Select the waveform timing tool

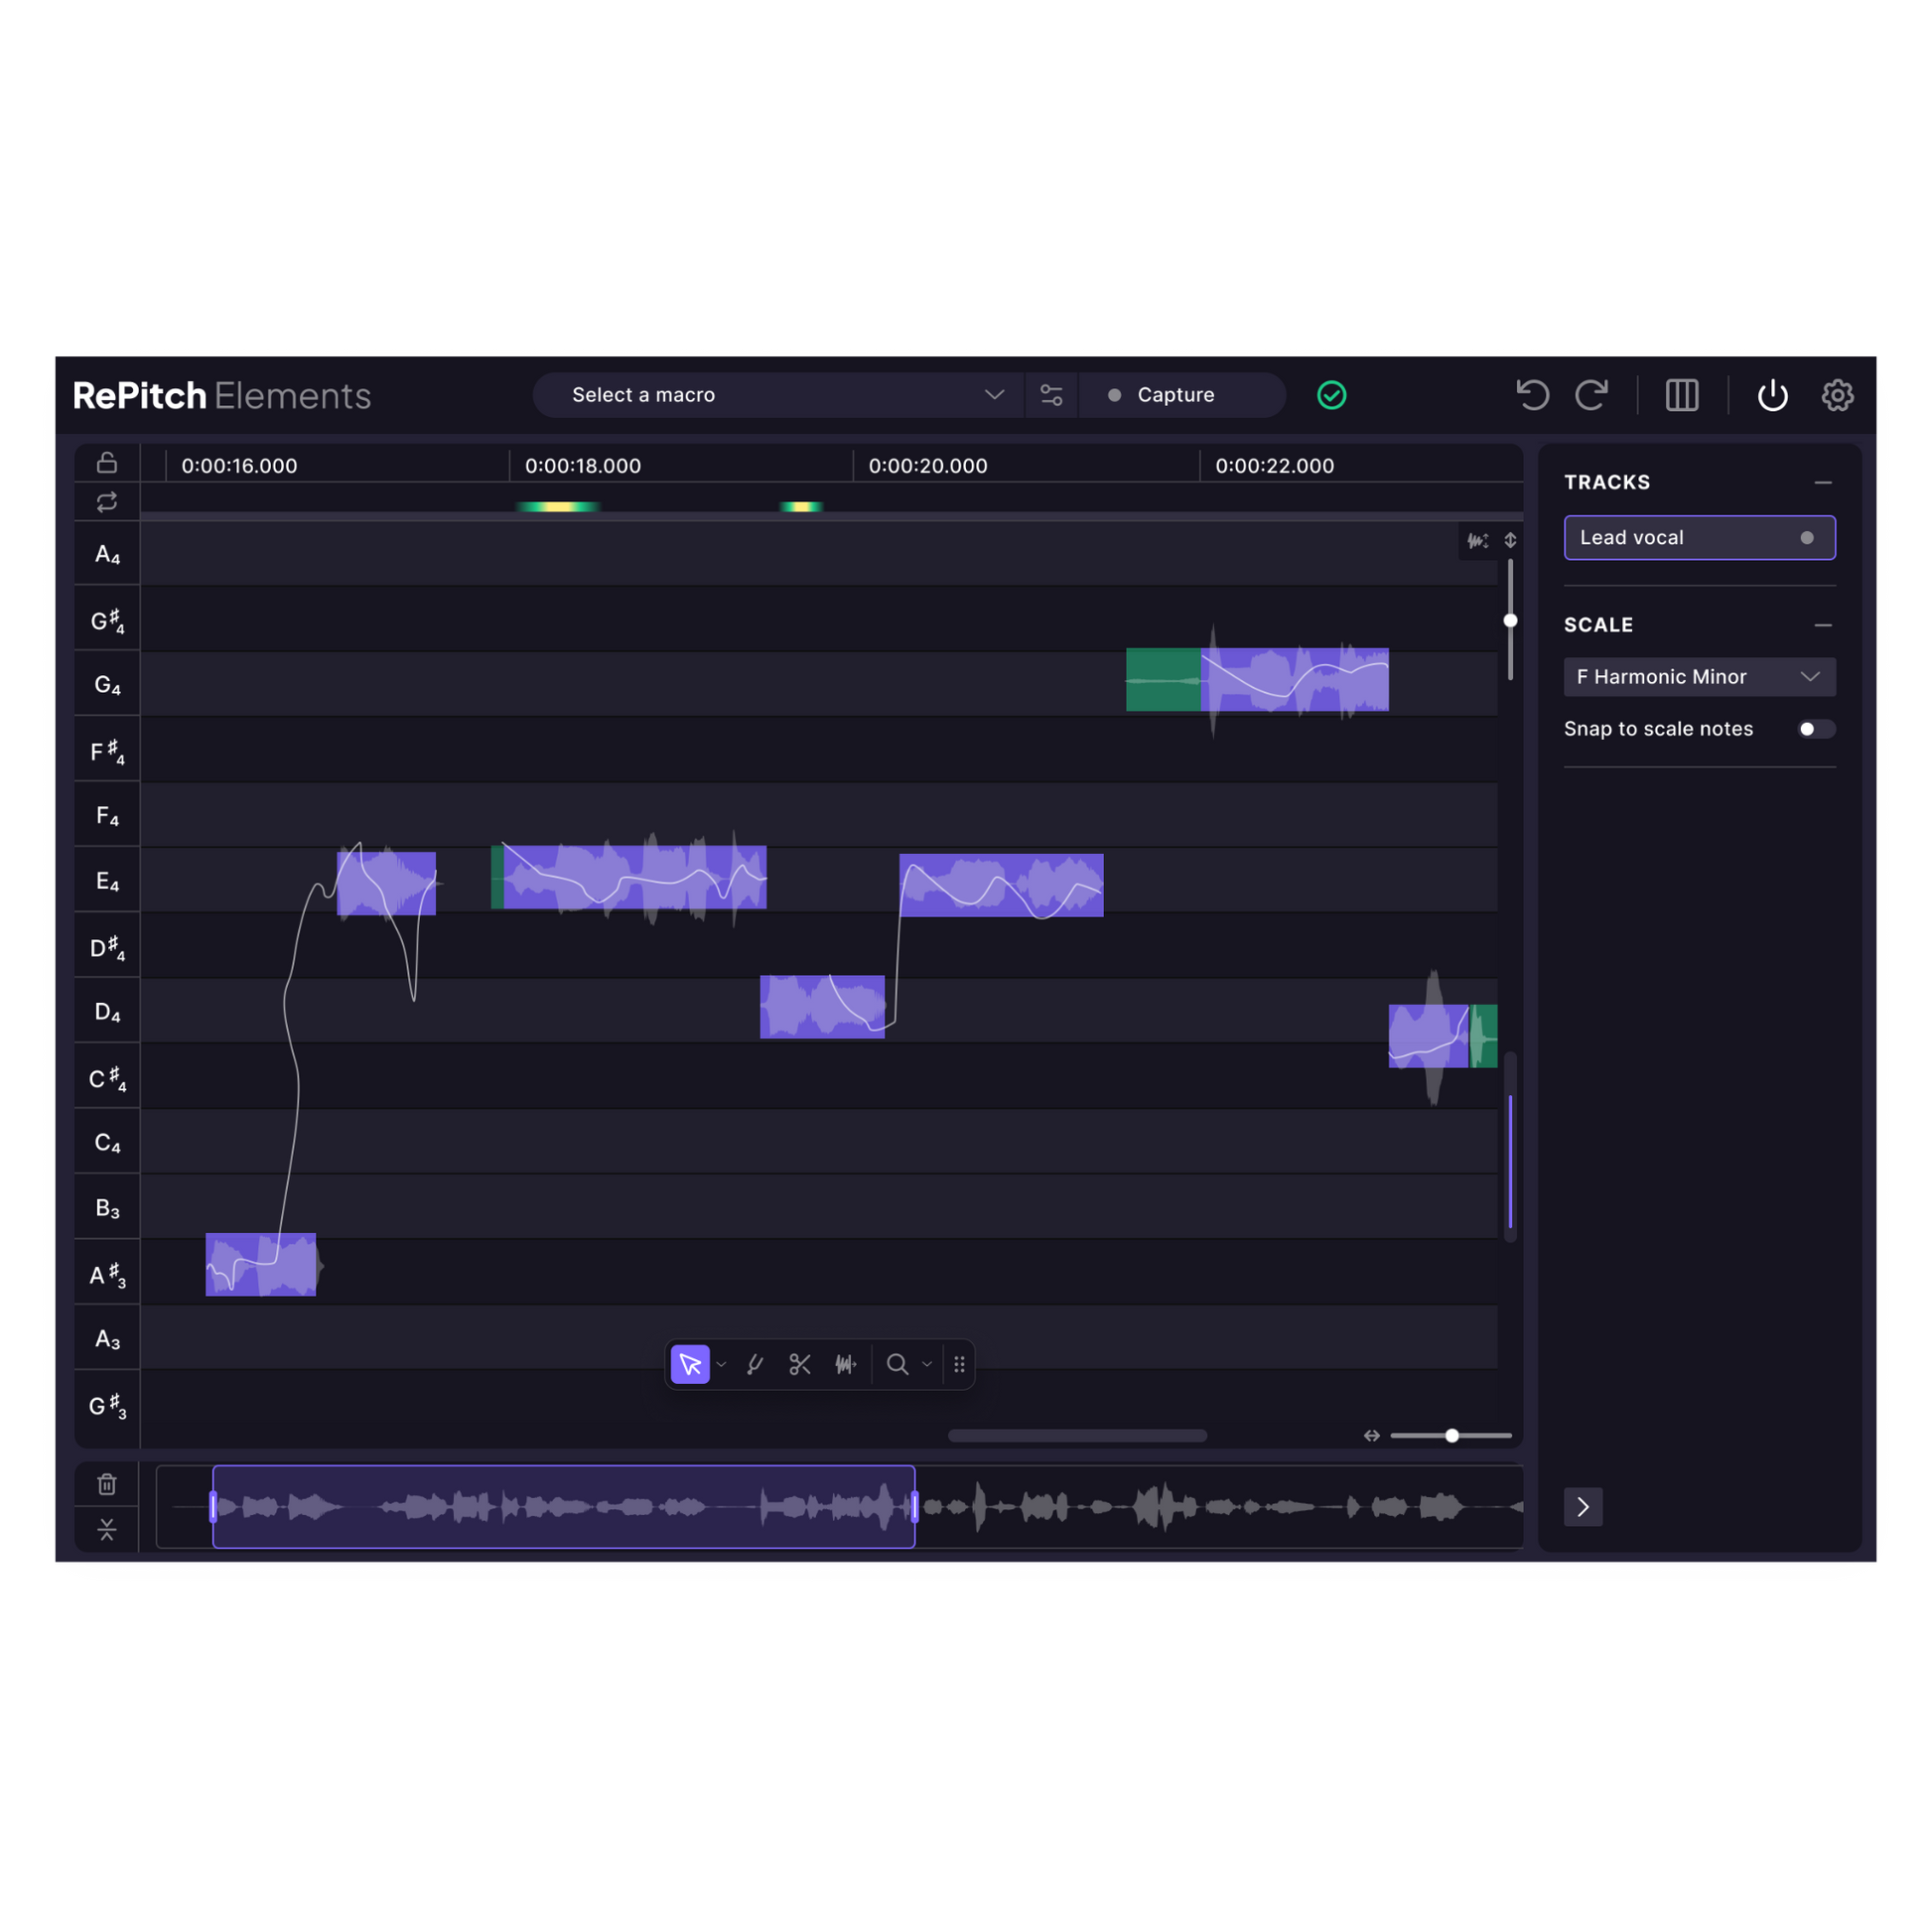tap(846, 1364)
